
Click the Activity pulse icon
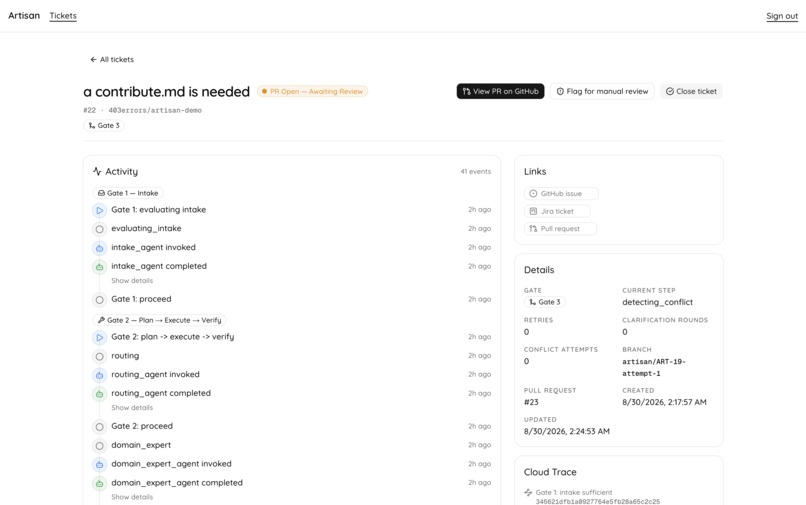point(97,171)
